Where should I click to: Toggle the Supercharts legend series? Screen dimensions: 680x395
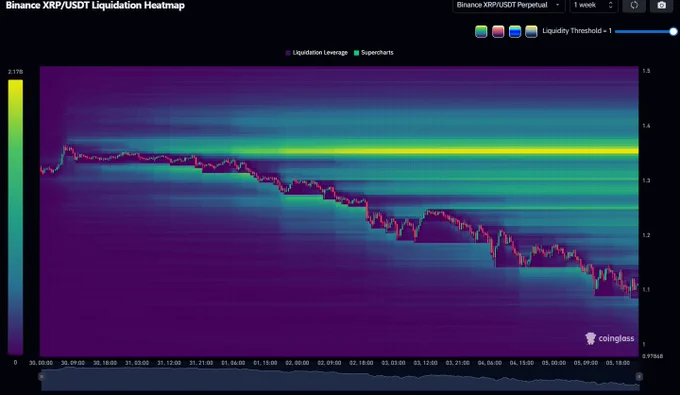[x=374, y=52]
